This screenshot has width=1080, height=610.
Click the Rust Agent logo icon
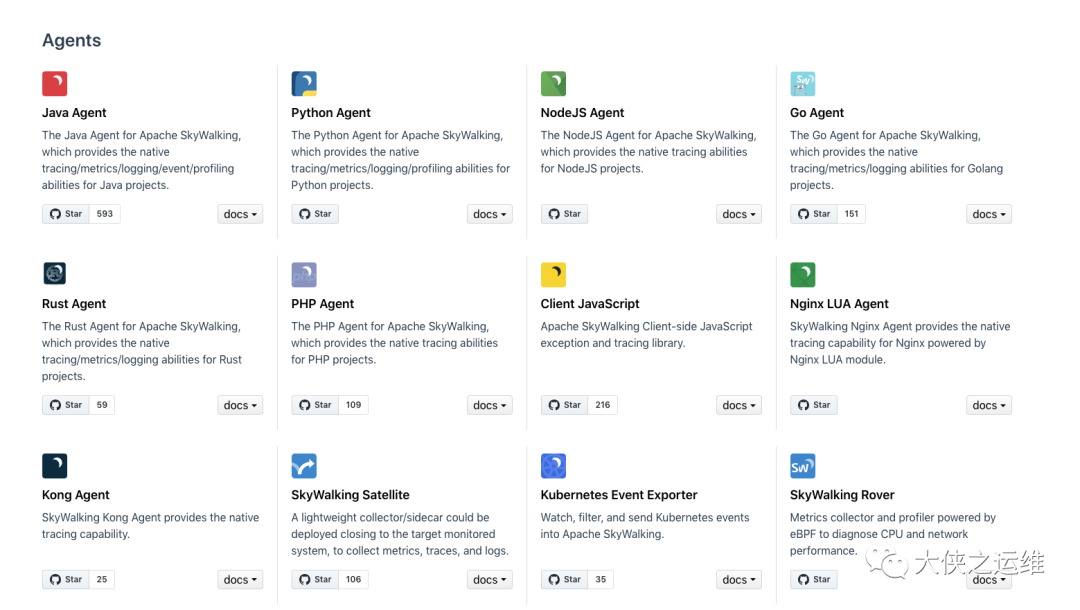tap(55, 274)
